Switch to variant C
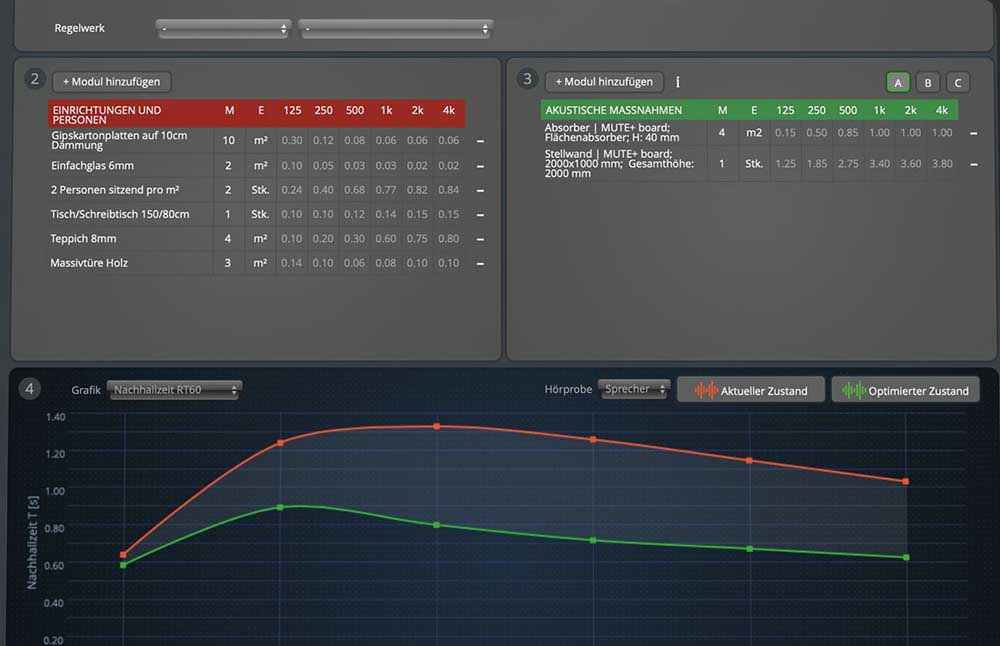Viewport: 1000px width, 646px height. (x=957, y=83)
